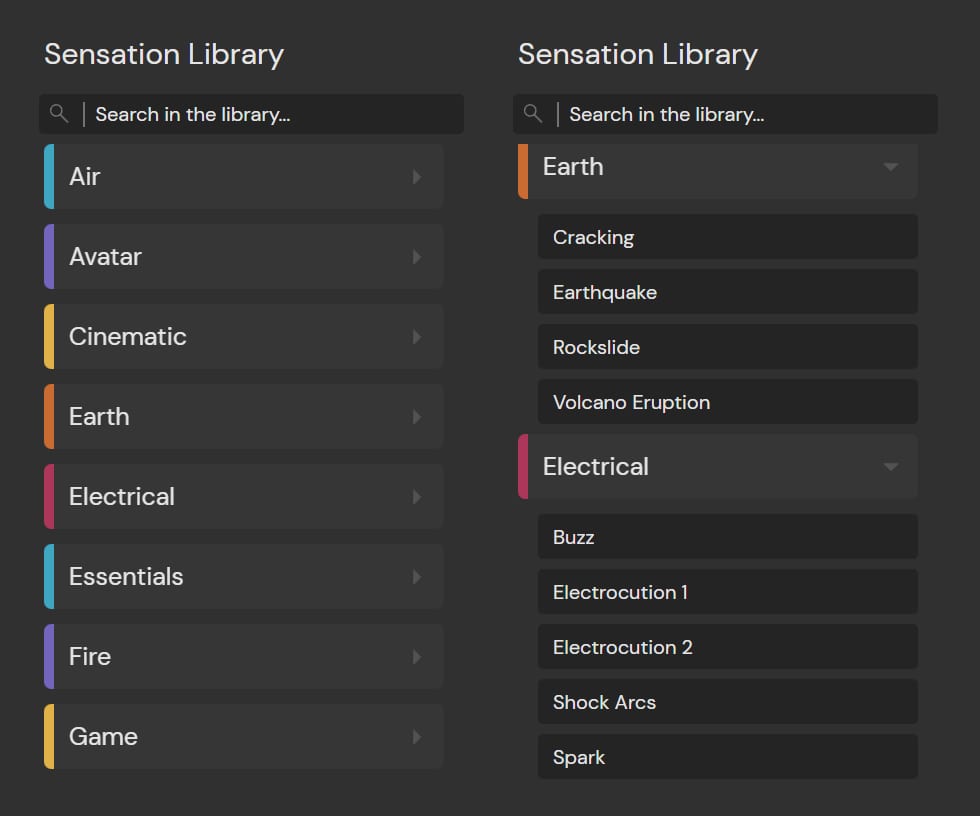The width and height of the screenshot is (980, 816).
Task: Select the Earthquake sensation
Action: [x=728, y=292]
